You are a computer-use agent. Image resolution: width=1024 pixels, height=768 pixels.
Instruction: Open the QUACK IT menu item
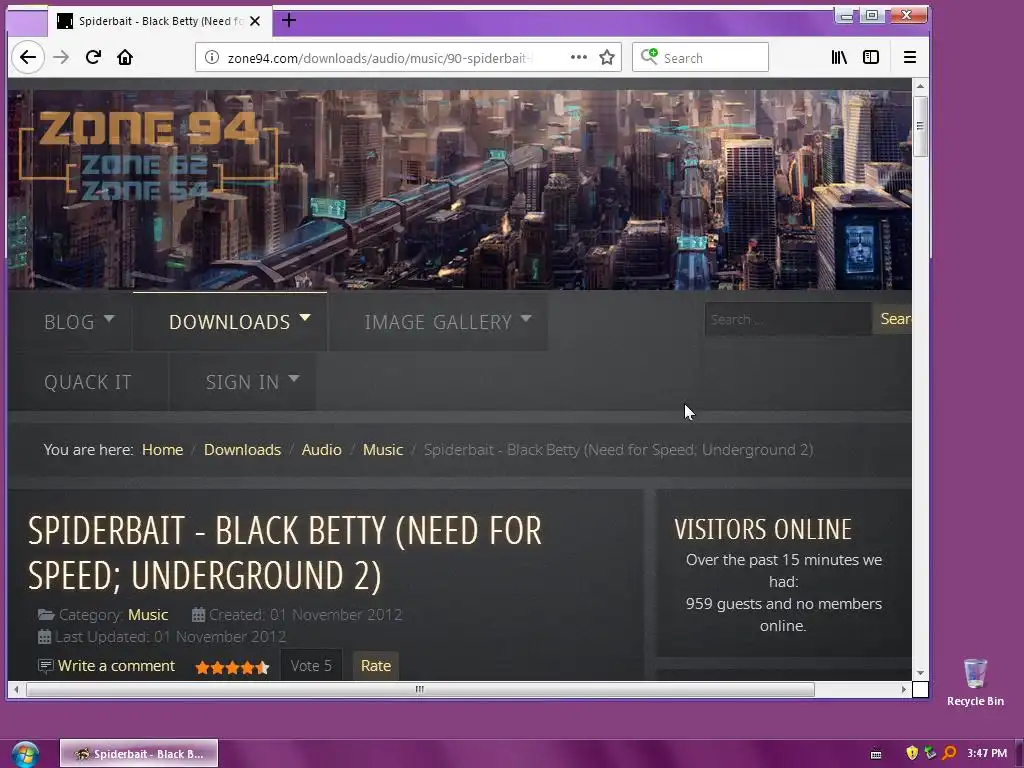pyautogui.click(x=88, y=382)
